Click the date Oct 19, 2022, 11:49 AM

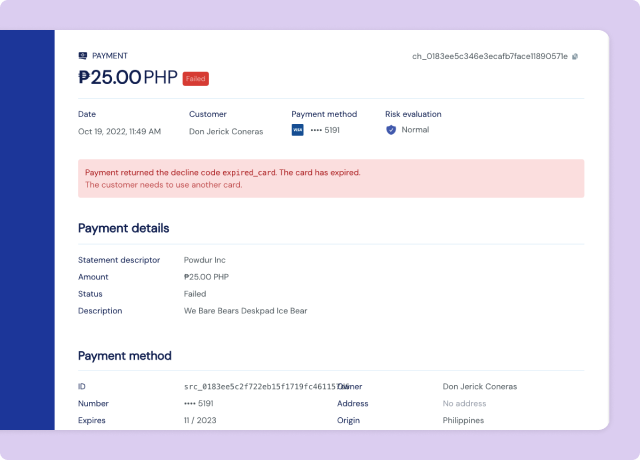click(x=119, y=131)
